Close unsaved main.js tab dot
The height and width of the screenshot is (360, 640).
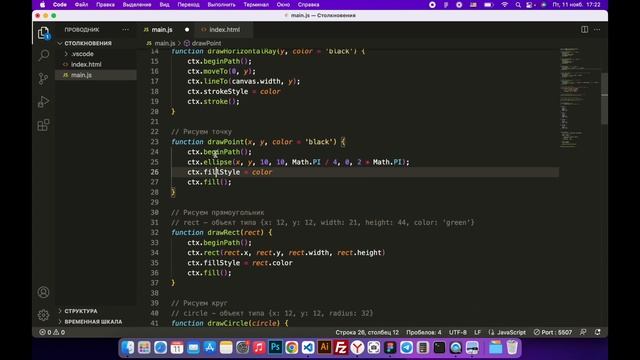(x=187, y=30)
